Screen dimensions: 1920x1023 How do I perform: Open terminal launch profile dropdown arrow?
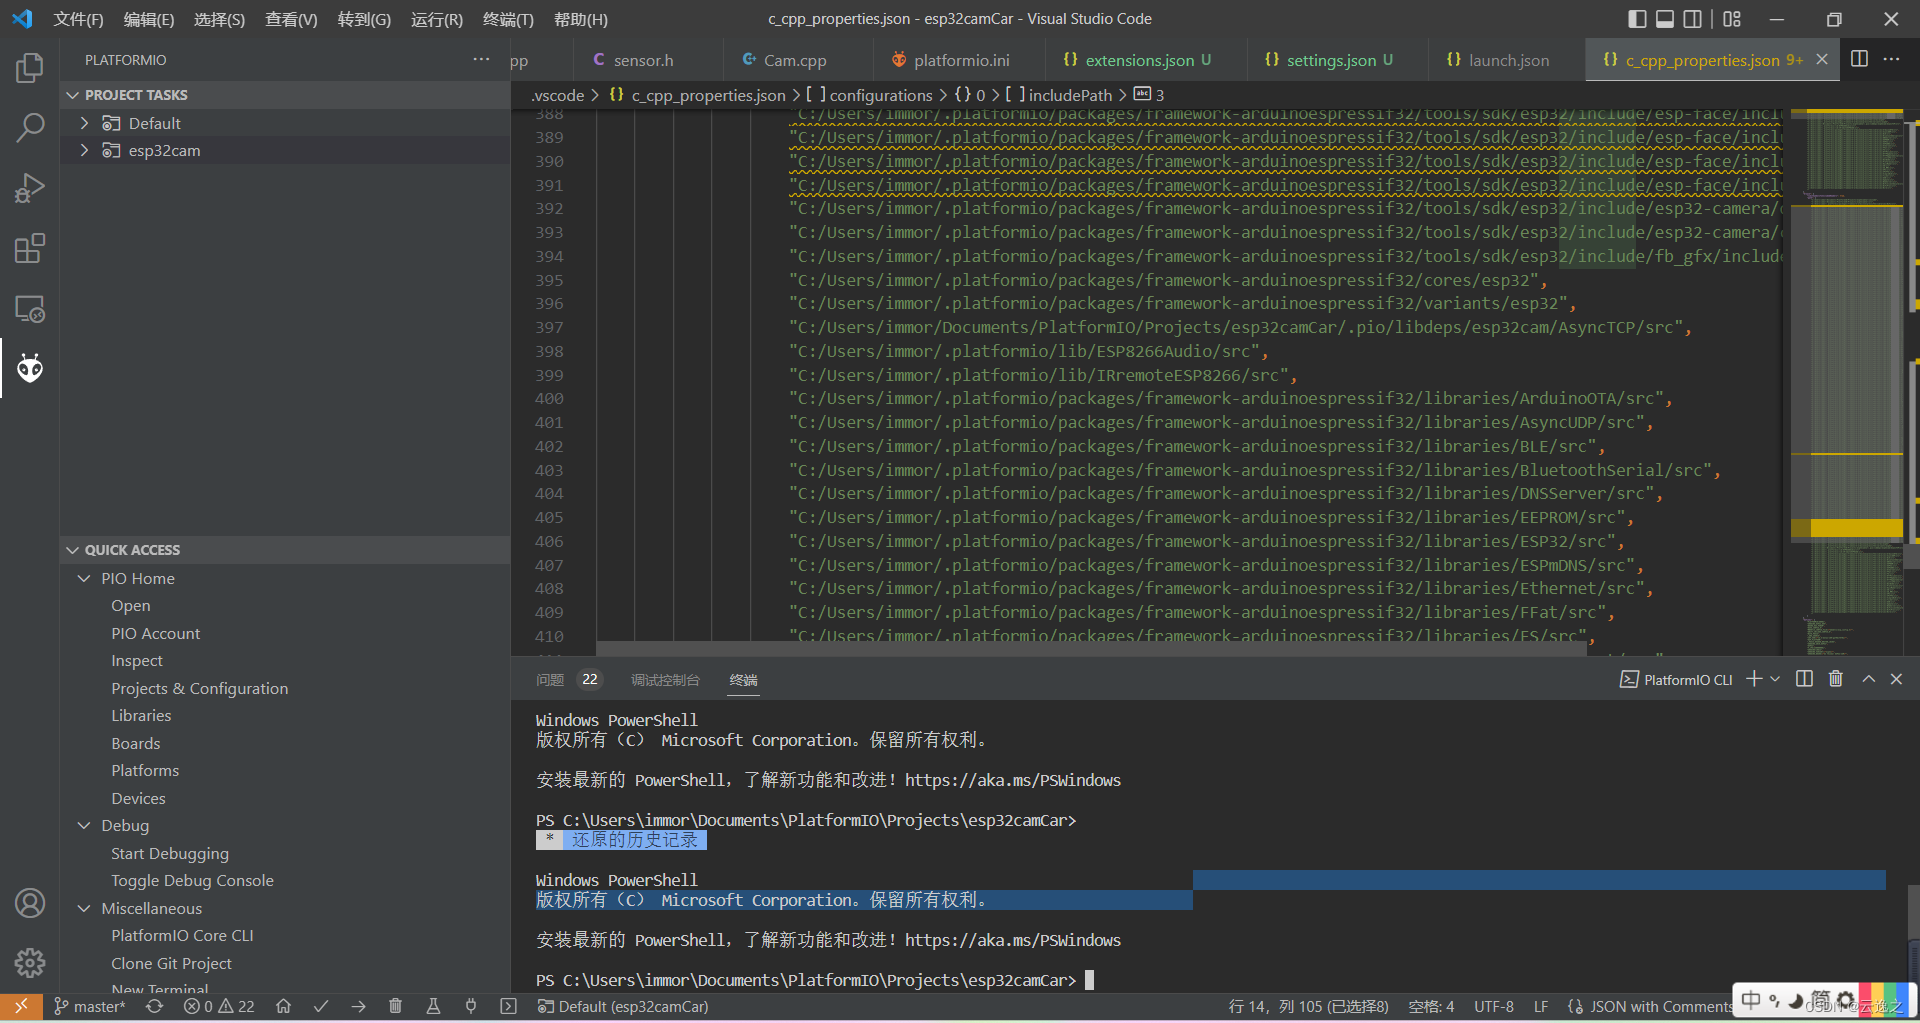tap(1775, 679)
